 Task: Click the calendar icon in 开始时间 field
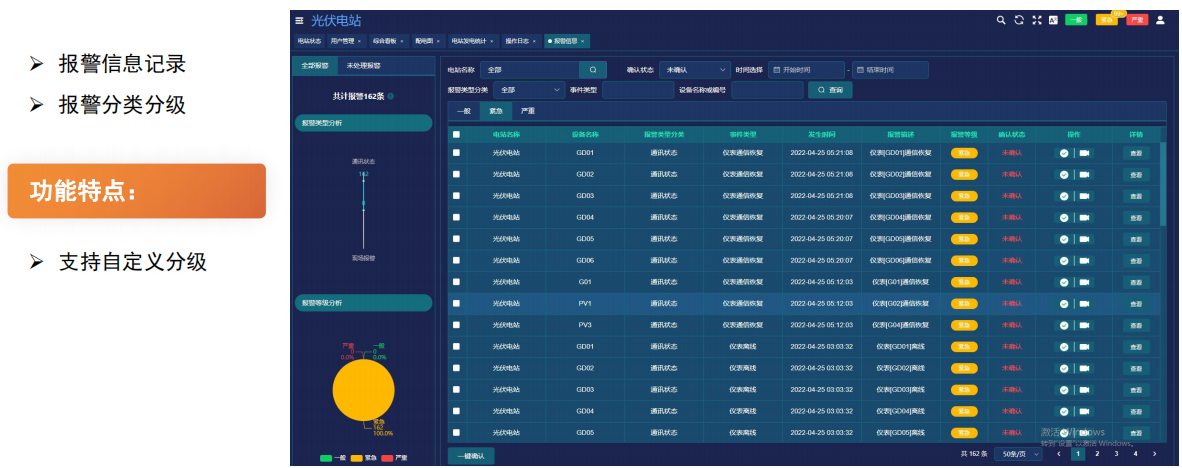776,70
